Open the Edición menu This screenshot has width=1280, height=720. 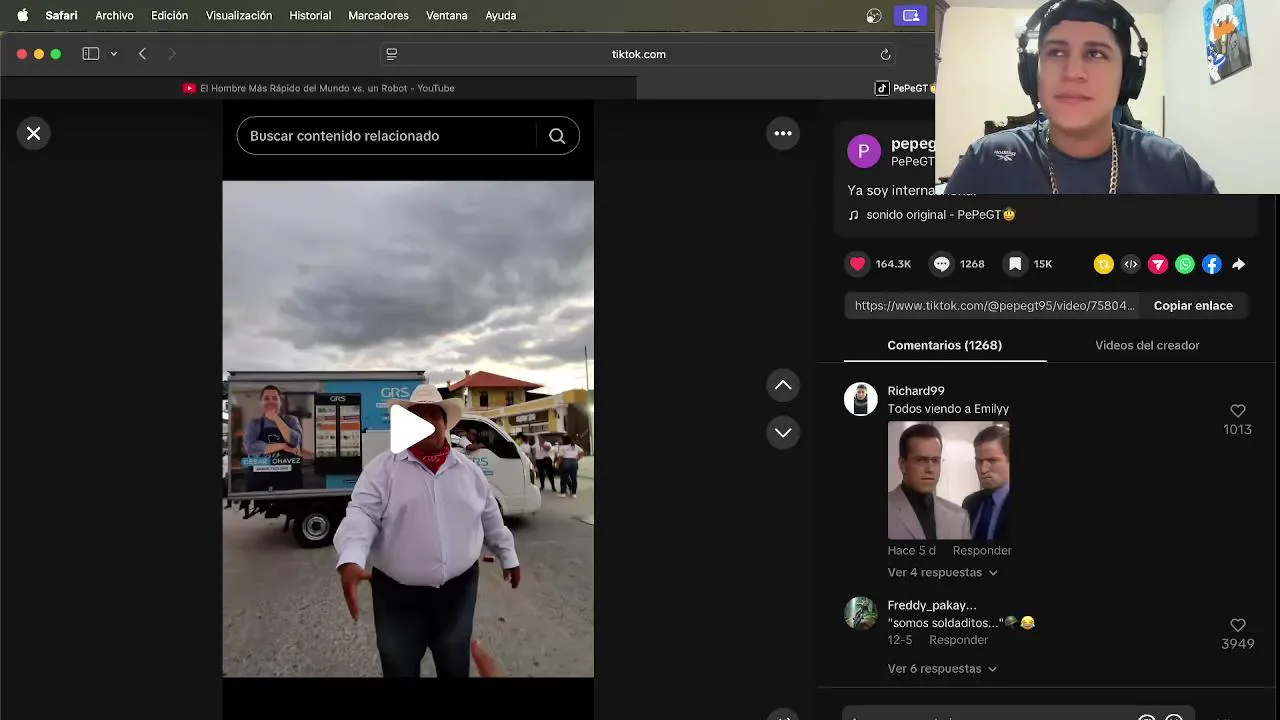[169, 15]
